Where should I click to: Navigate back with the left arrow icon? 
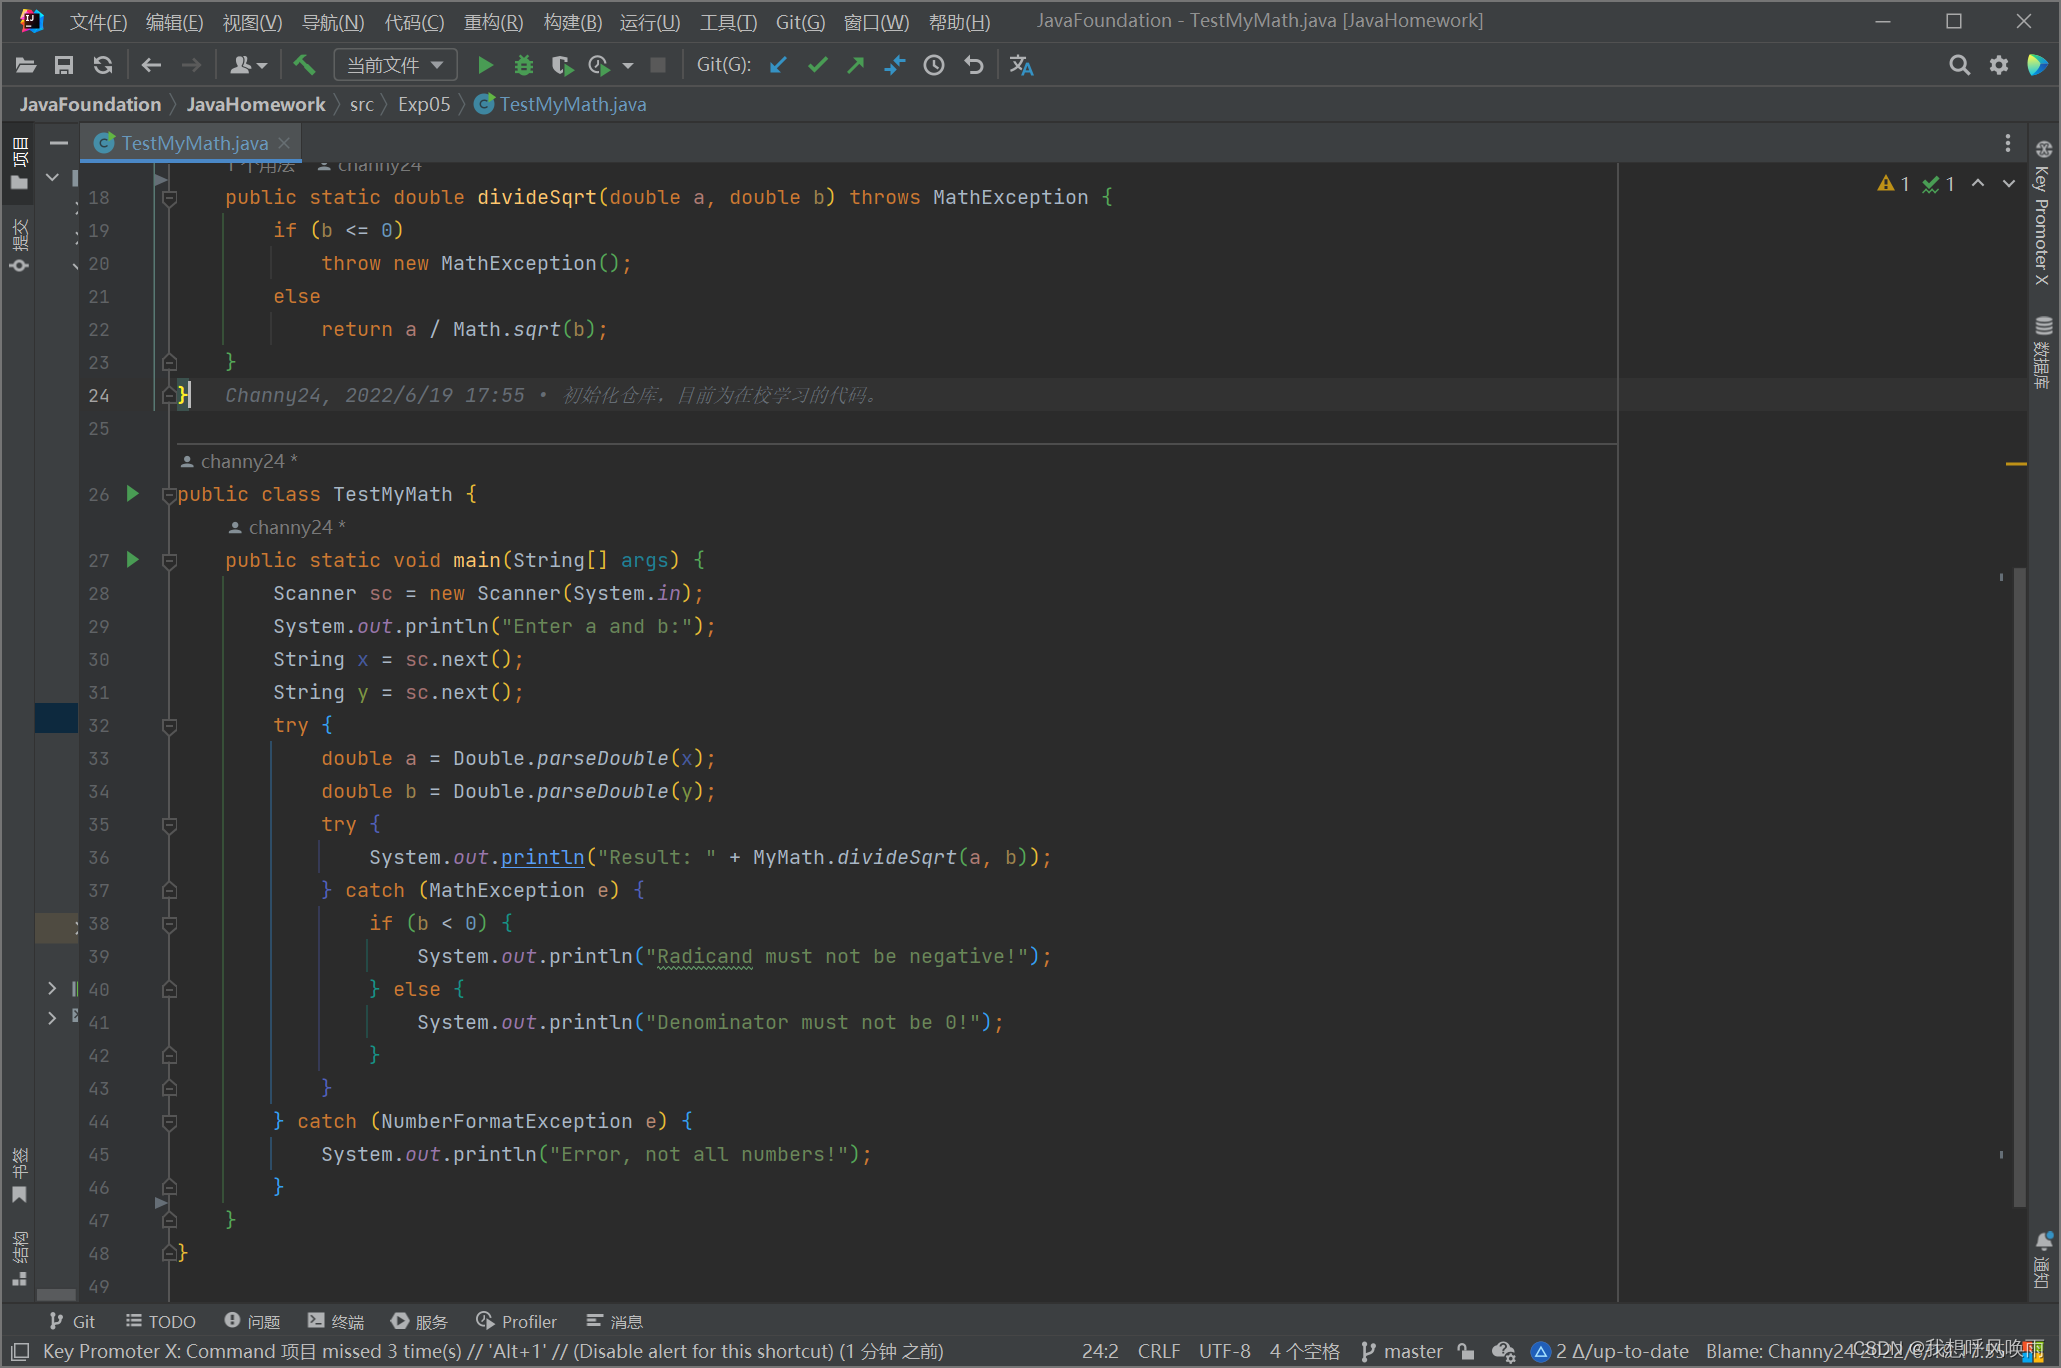pyautogui.click(x=151, y=65)
